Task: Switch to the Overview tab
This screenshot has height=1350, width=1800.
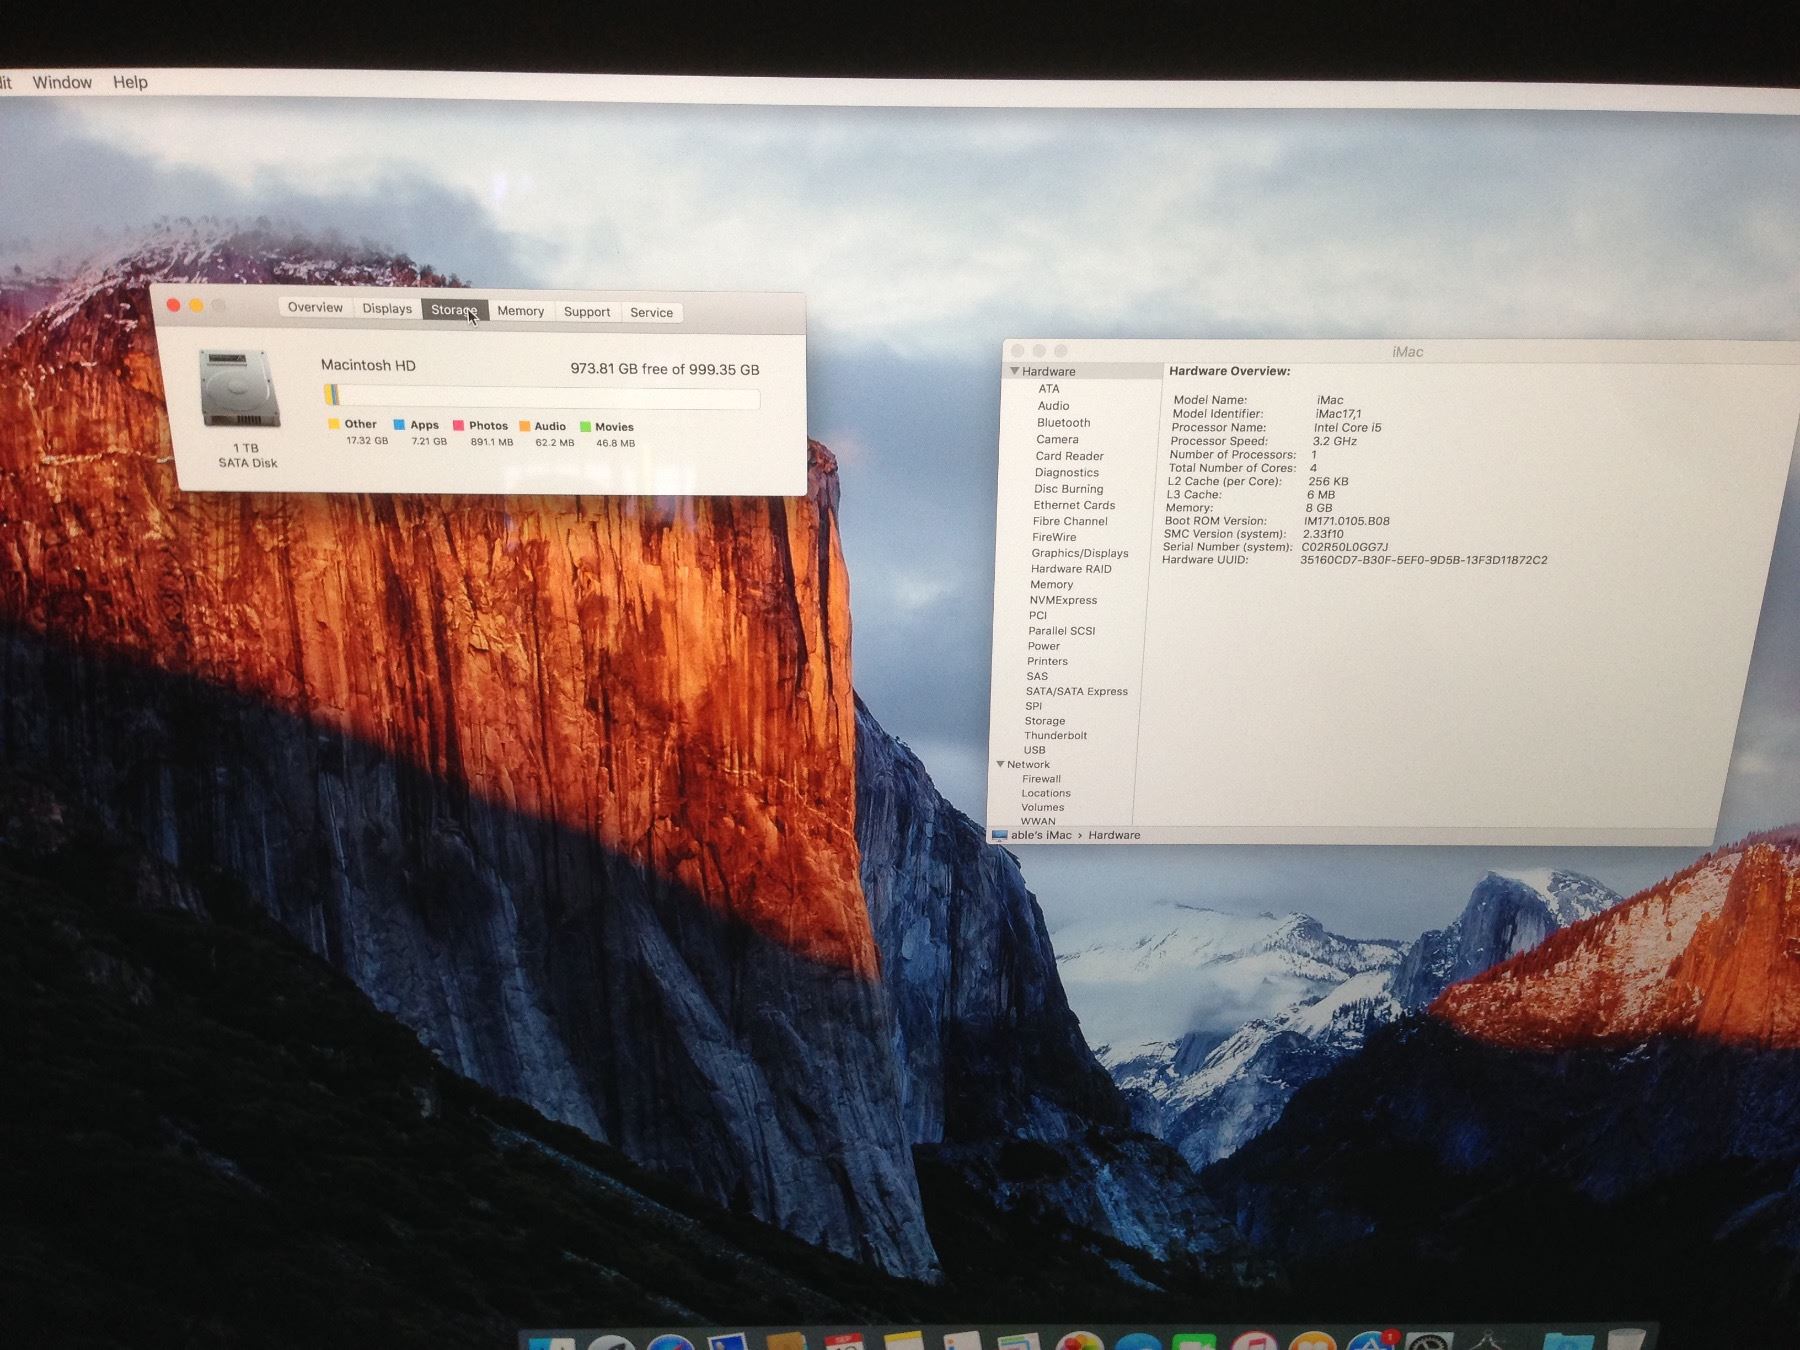Action: pyautogui.click(x=315, y=308)
